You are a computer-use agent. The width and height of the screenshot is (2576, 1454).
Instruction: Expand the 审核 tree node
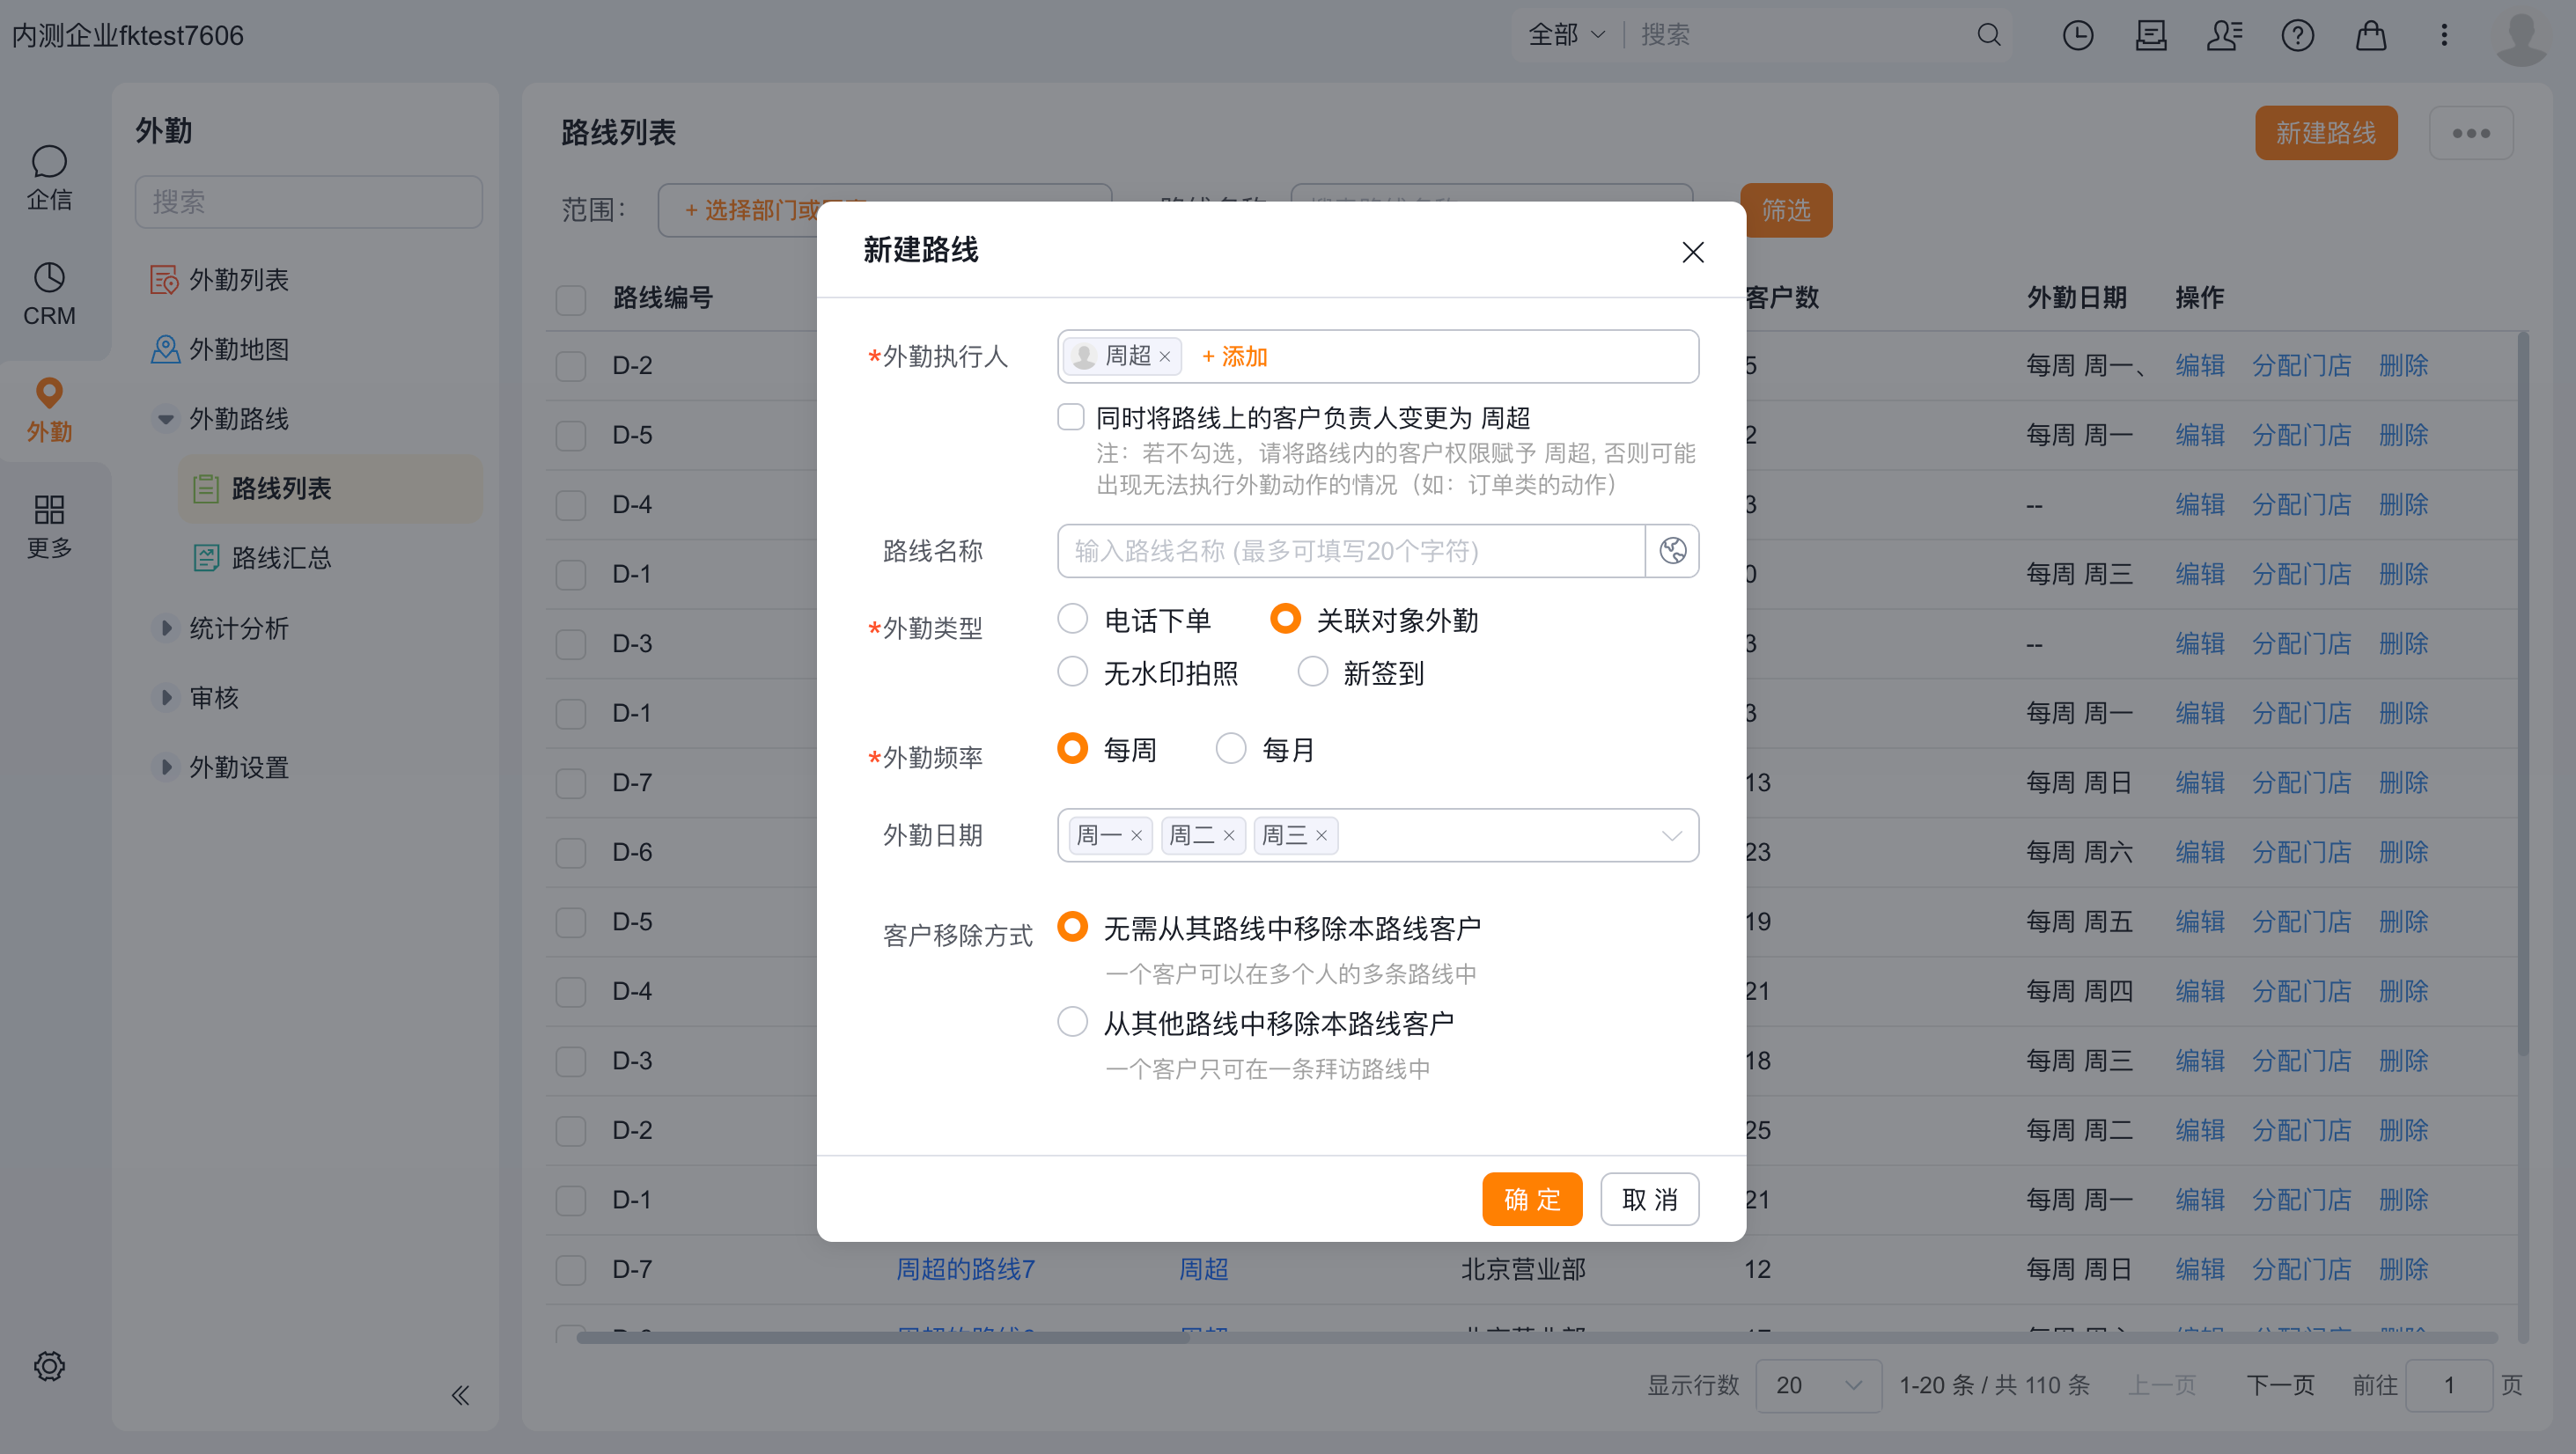pyautogui.click(x=166, y=697)
